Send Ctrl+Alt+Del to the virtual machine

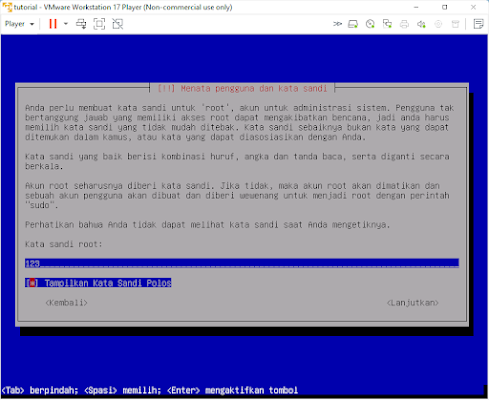[81, 24]
